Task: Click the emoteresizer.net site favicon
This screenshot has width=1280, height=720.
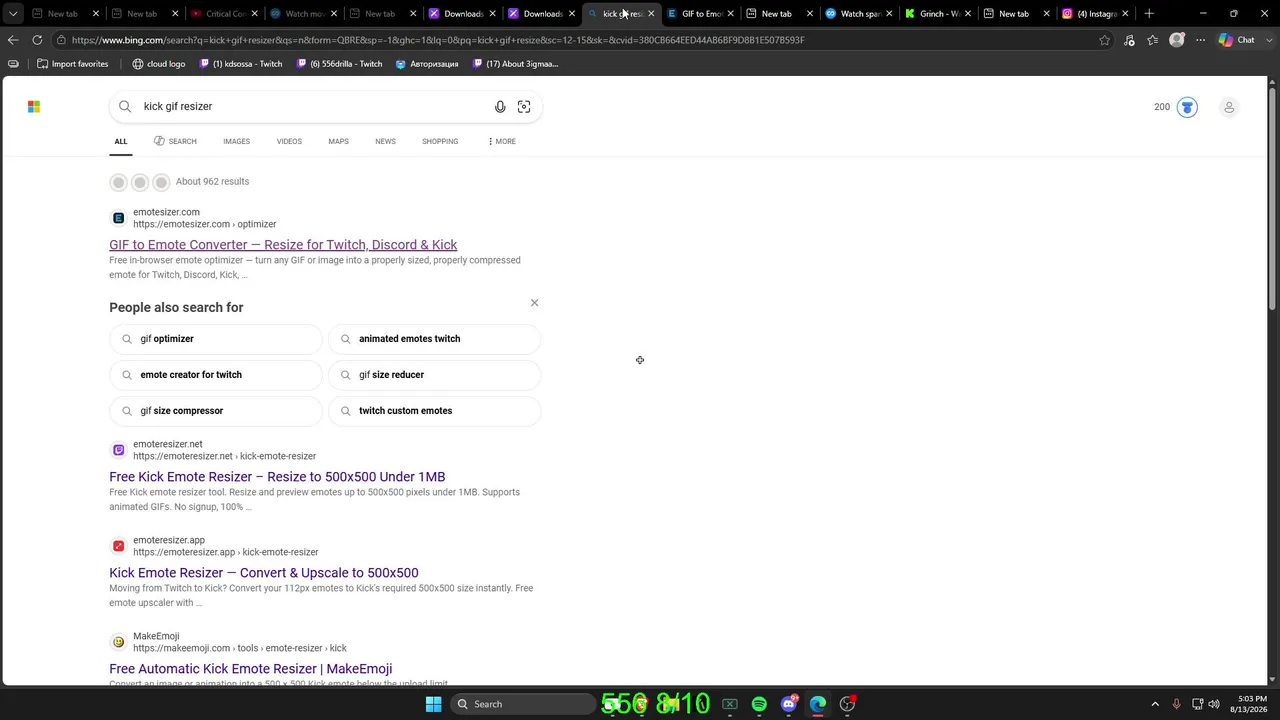Action: click(x=118, y=450)
